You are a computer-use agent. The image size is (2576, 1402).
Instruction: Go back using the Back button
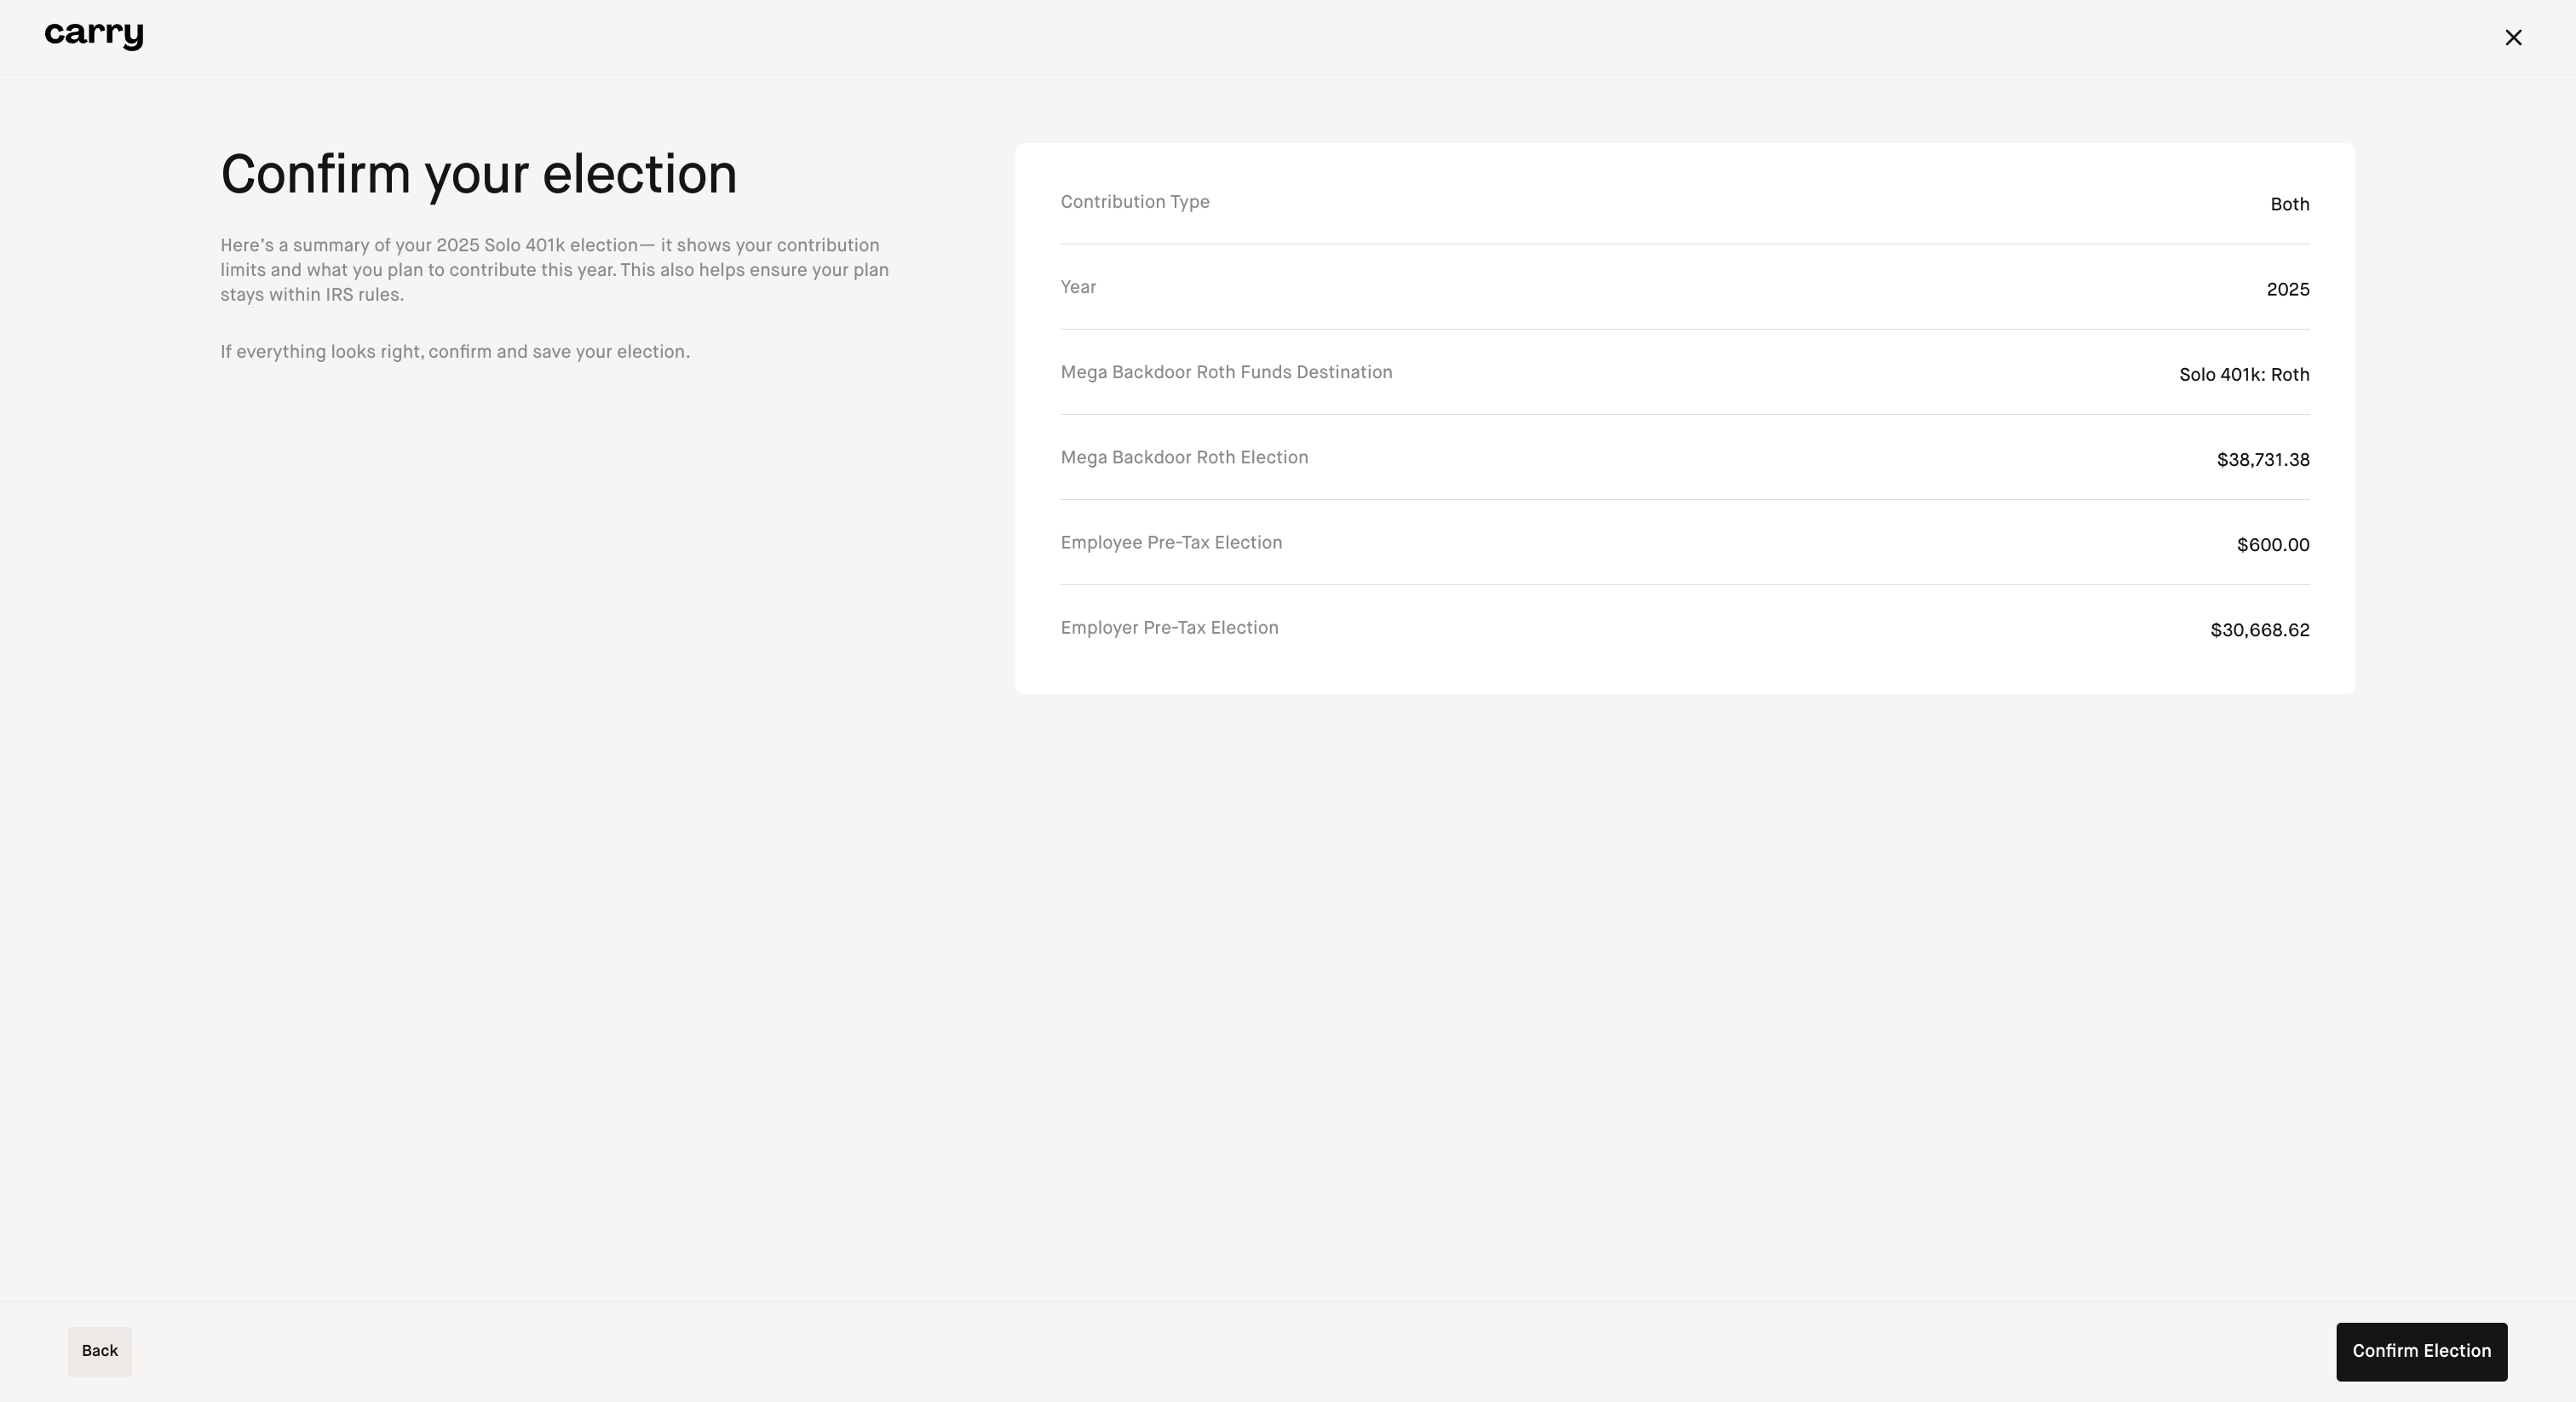click(x=99, y=1351)
